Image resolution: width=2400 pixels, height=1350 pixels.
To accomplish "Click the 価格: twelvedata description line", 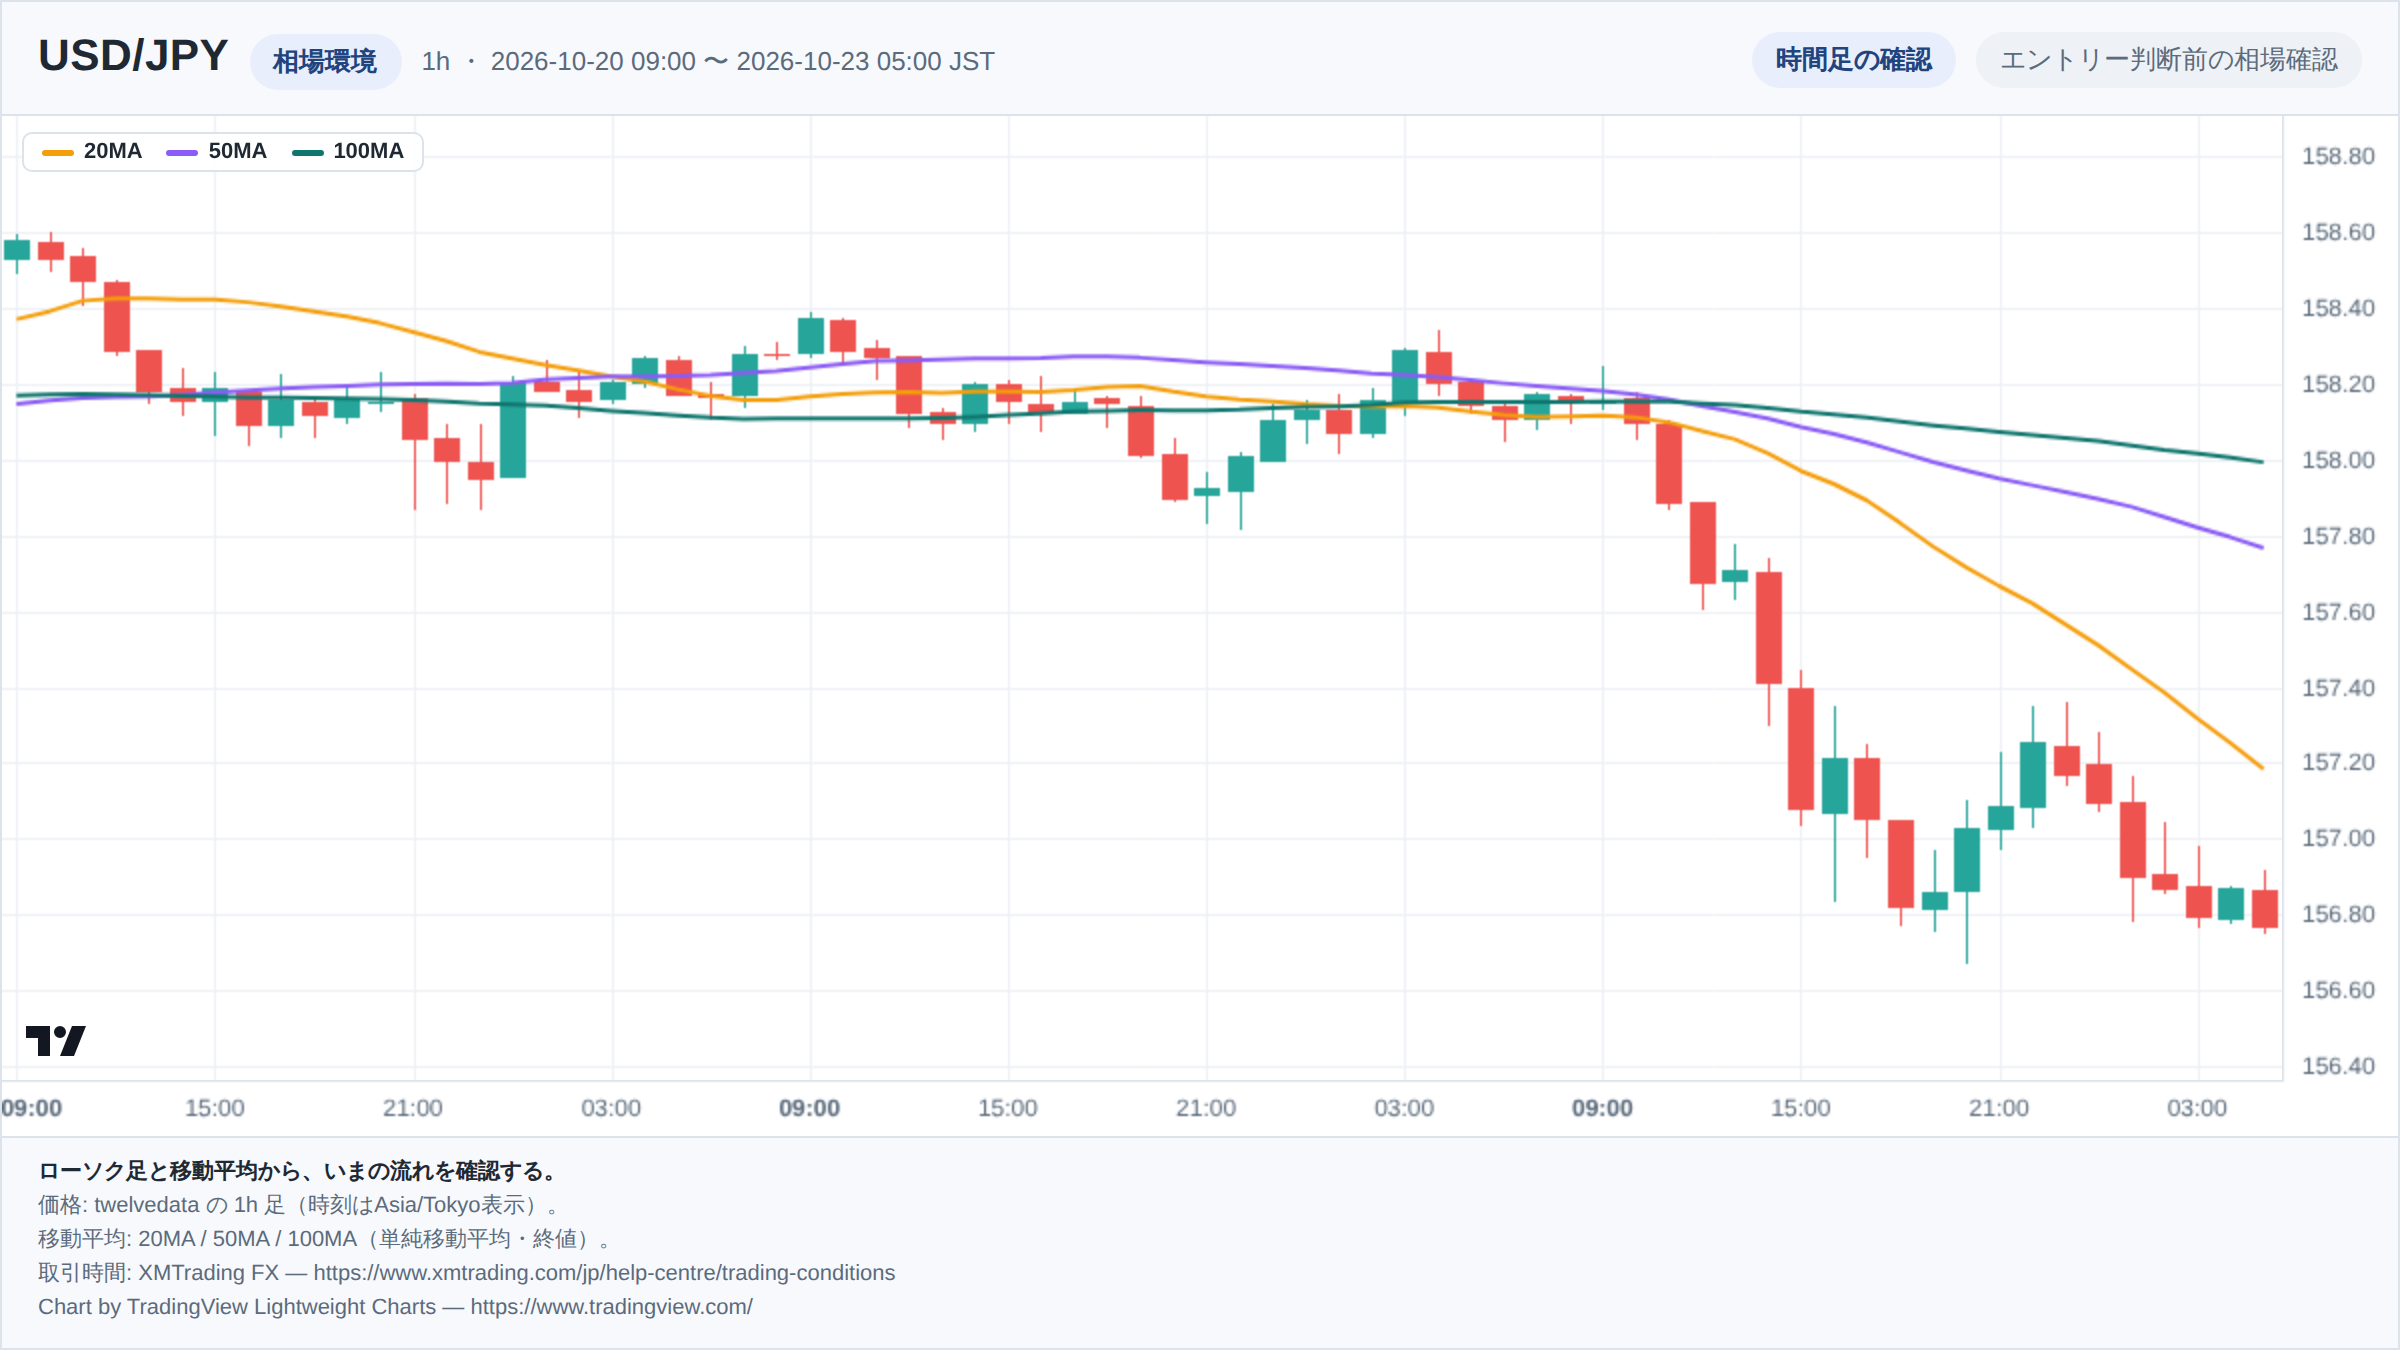I will [x=298, y=1205].
